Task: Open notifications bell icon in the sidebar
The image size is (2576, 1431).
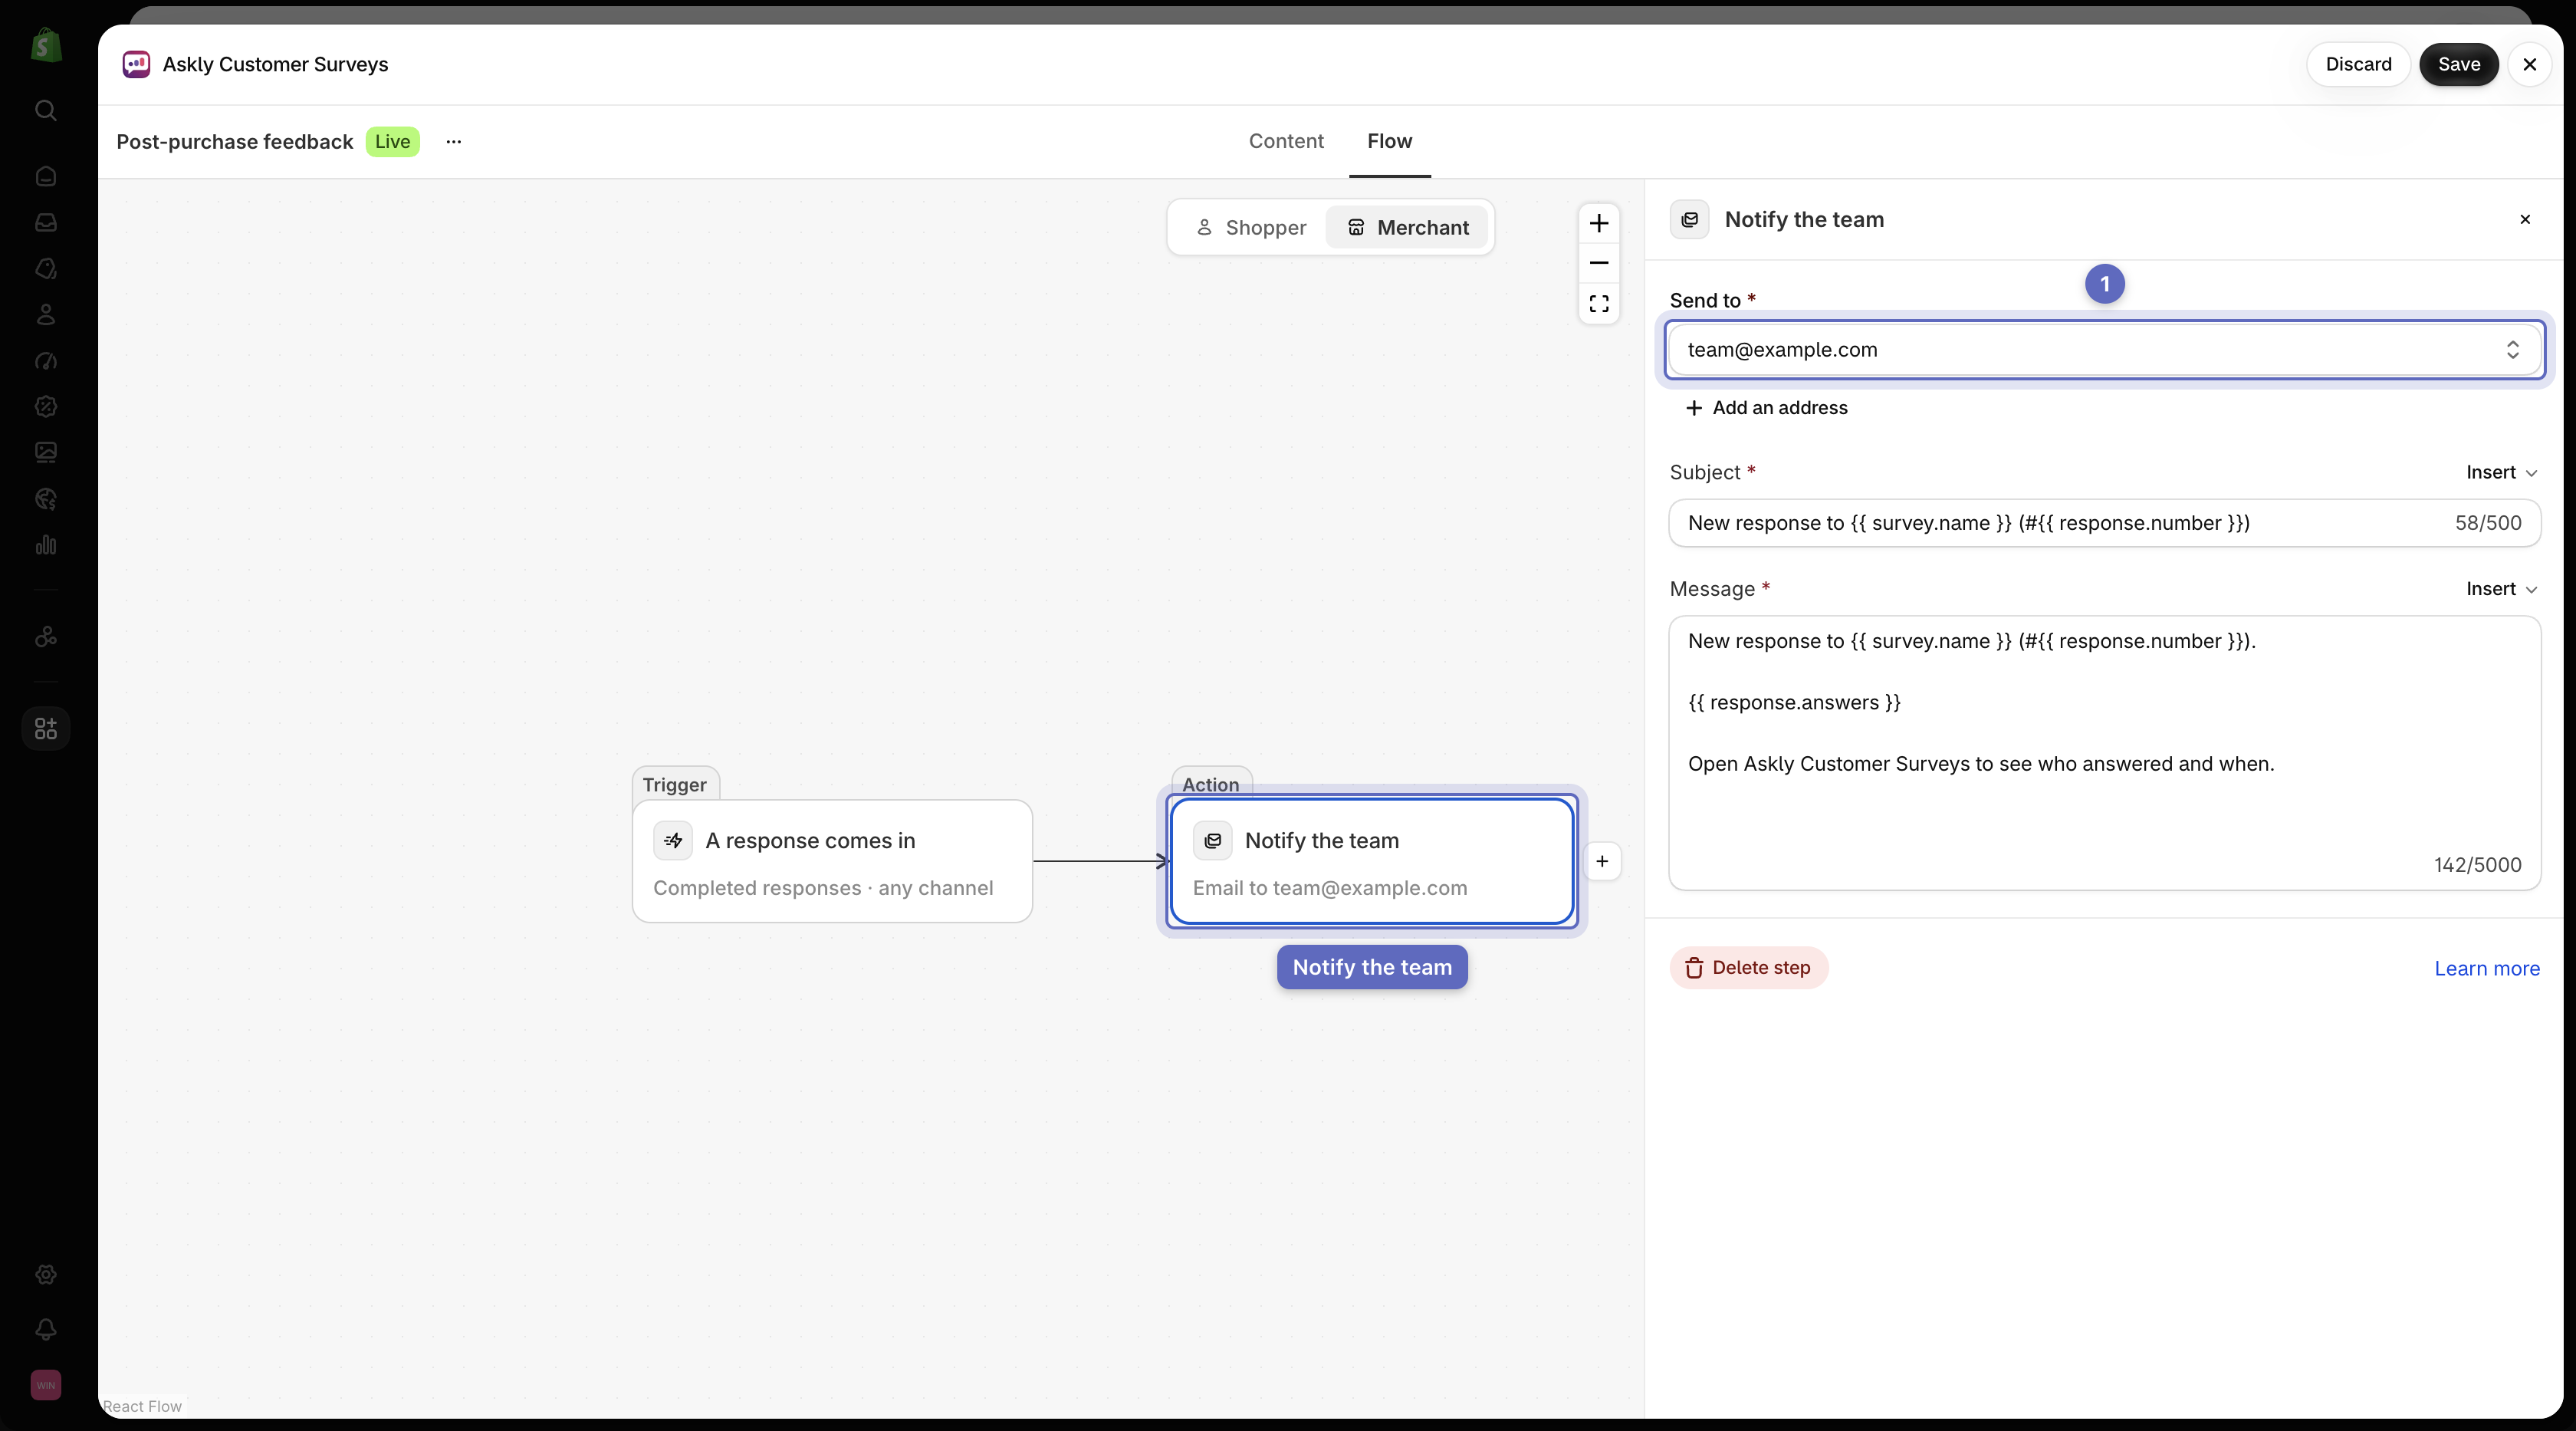Action: [x=46, y=1329]
